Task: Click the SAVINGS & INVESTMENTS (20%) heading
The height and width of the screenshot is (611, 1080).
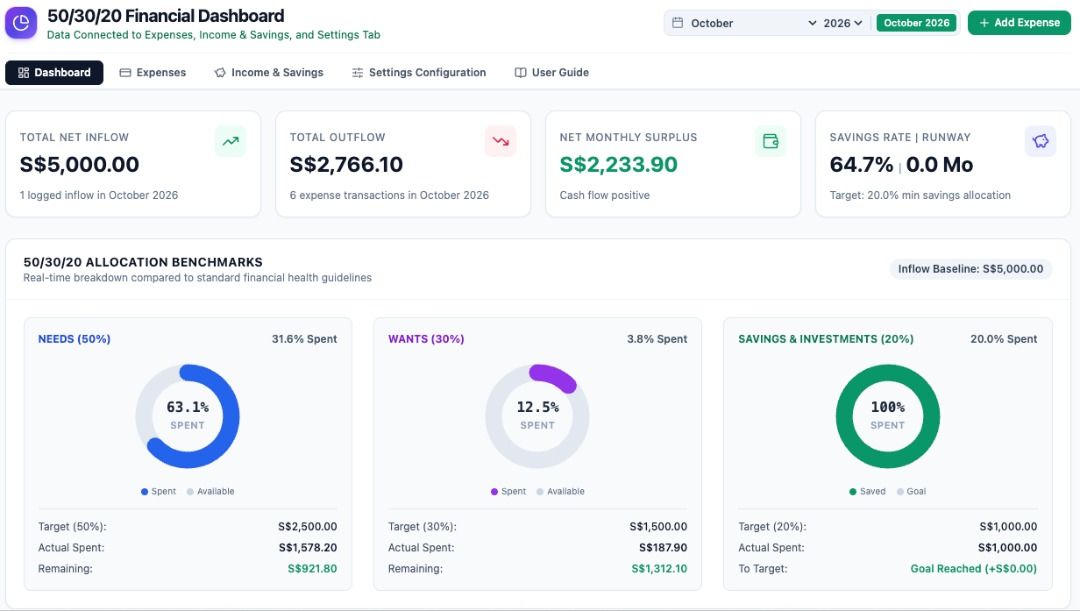Action: (x=826, y=339)
